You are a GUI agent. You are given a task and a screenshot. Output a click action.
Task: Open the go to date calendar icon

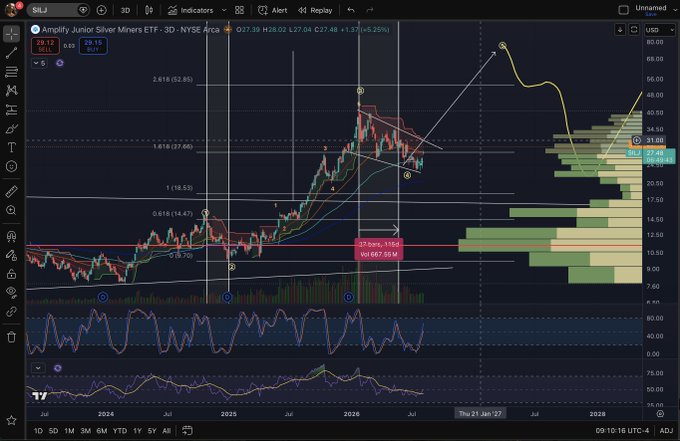pyautogui.click(x=187, y=430)
